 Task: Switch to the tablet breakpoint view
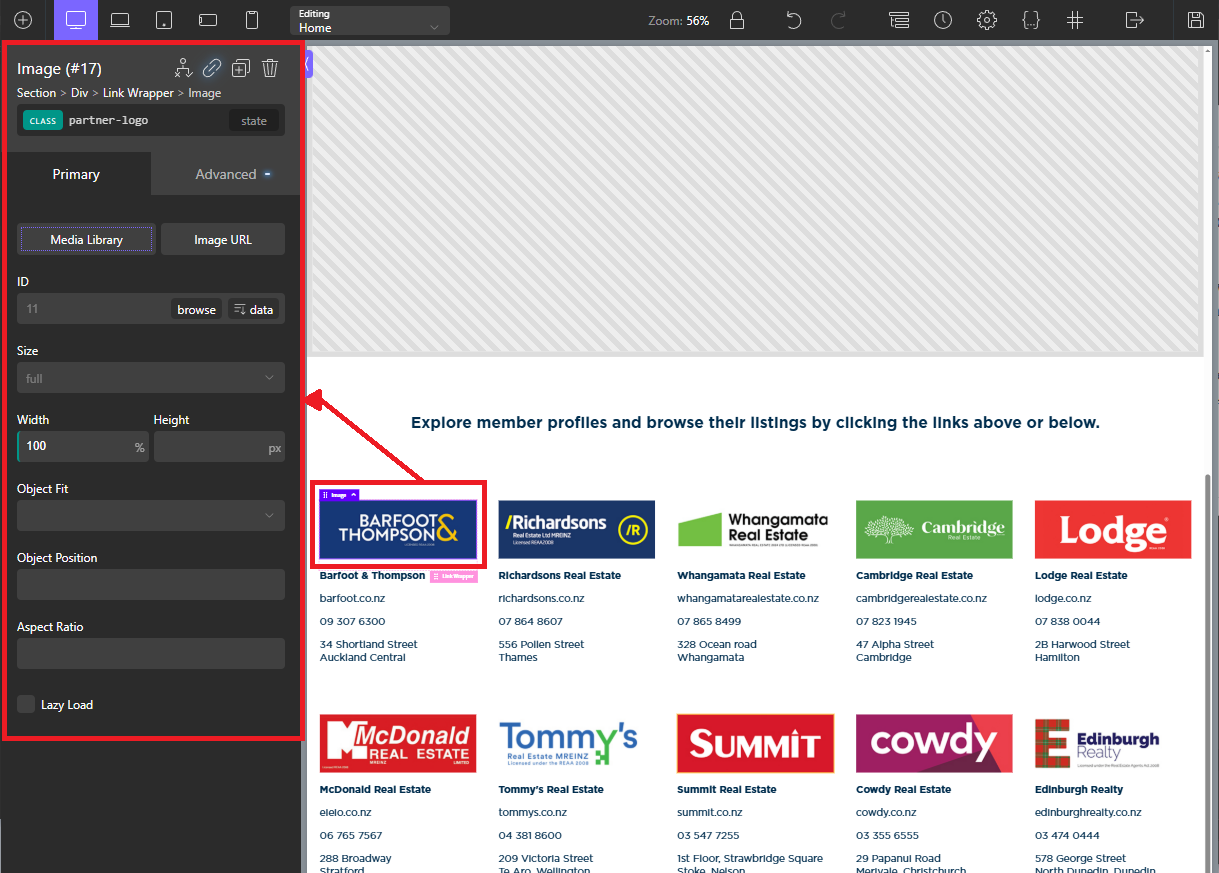click(164, 20)
